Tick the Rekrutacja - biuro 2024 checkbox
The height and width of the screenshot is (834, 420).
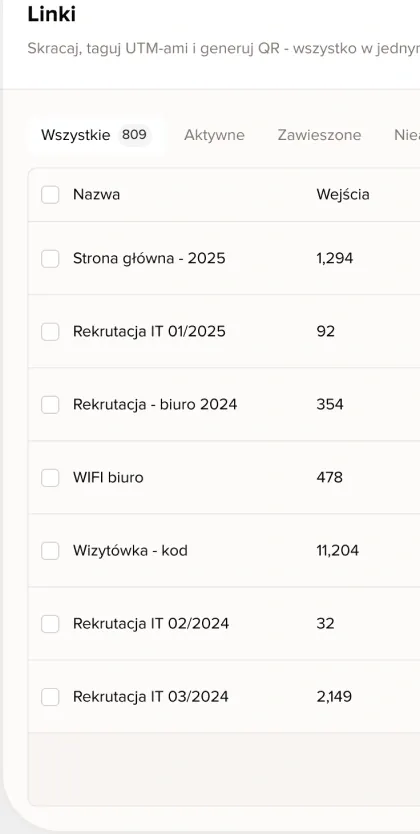tap(50, 405)
